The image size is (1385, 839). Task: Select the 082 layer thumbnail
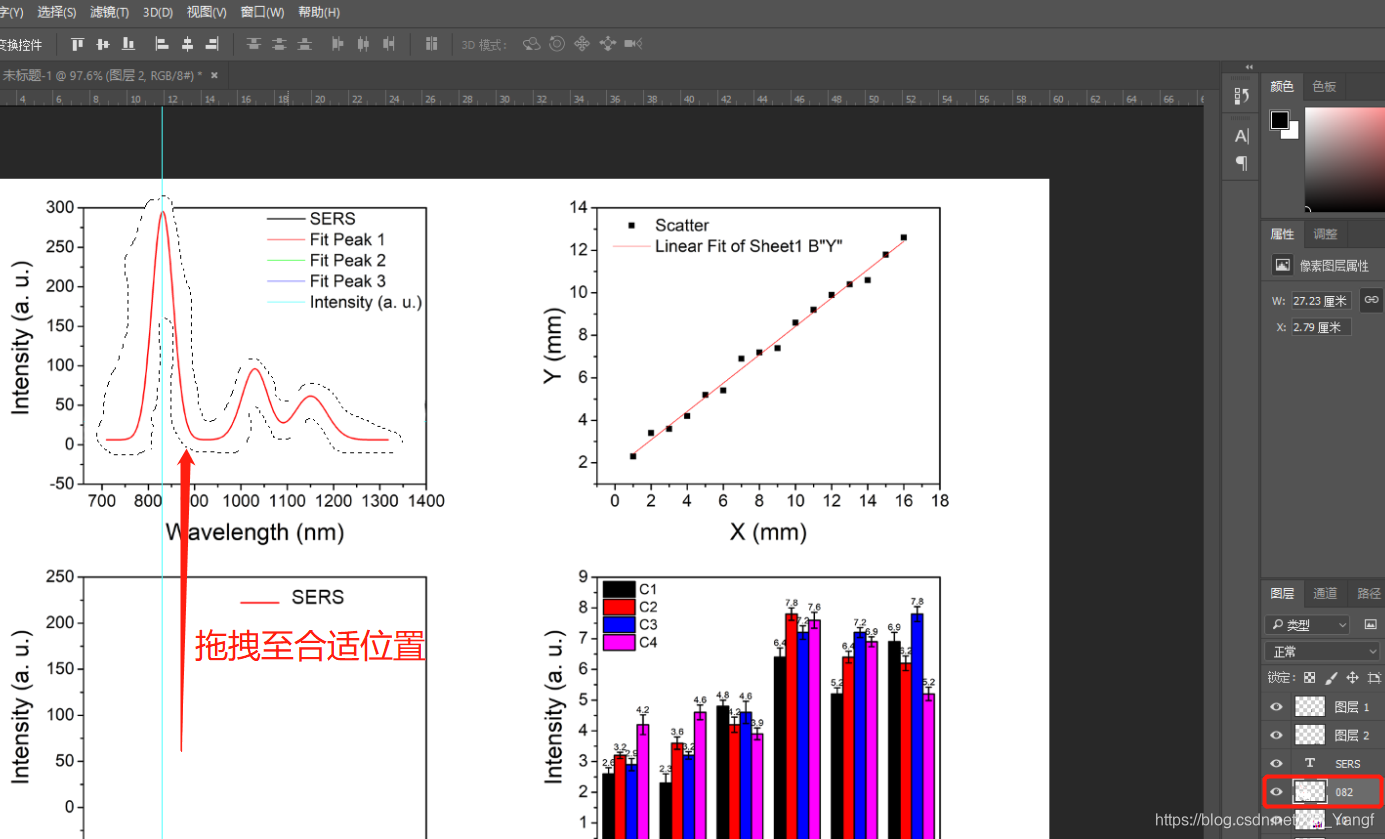(1310, 791)
